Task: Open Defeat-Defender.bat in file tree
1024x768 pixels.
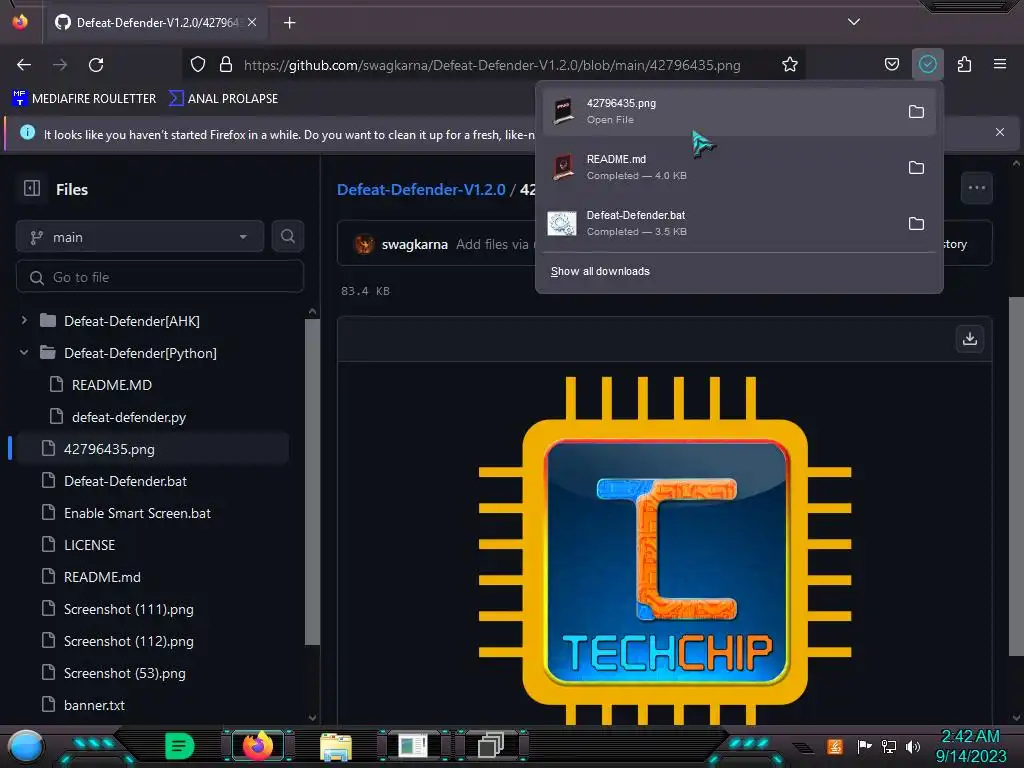Action: coord(125,481)
